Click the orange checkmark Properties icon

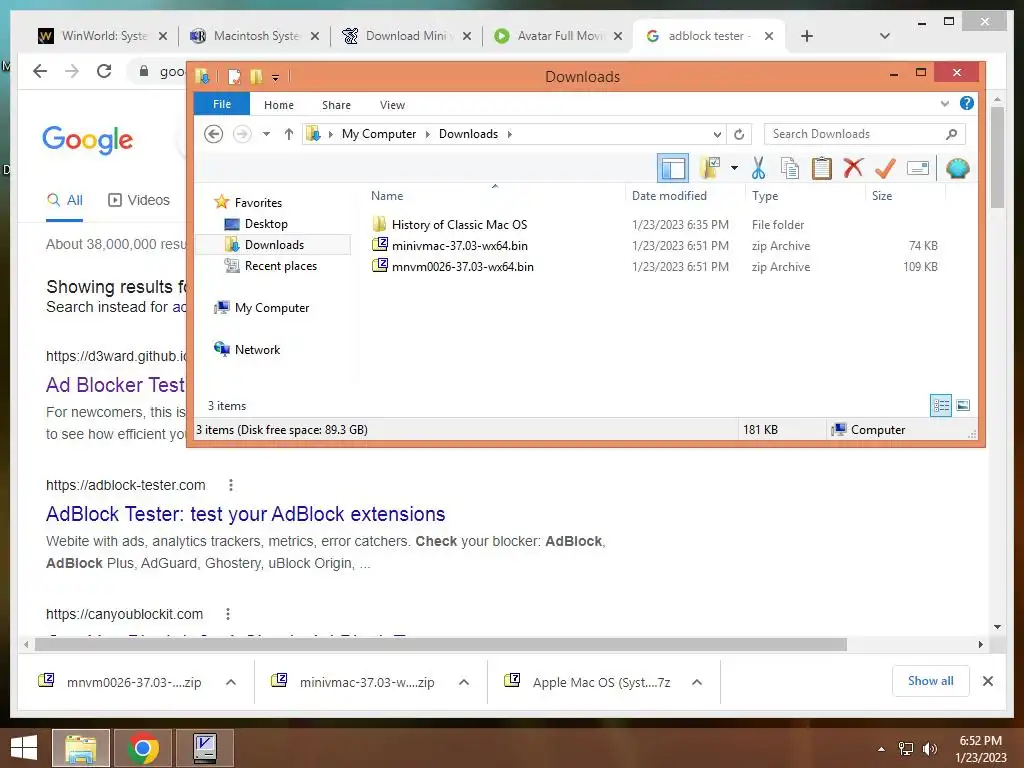886,168
